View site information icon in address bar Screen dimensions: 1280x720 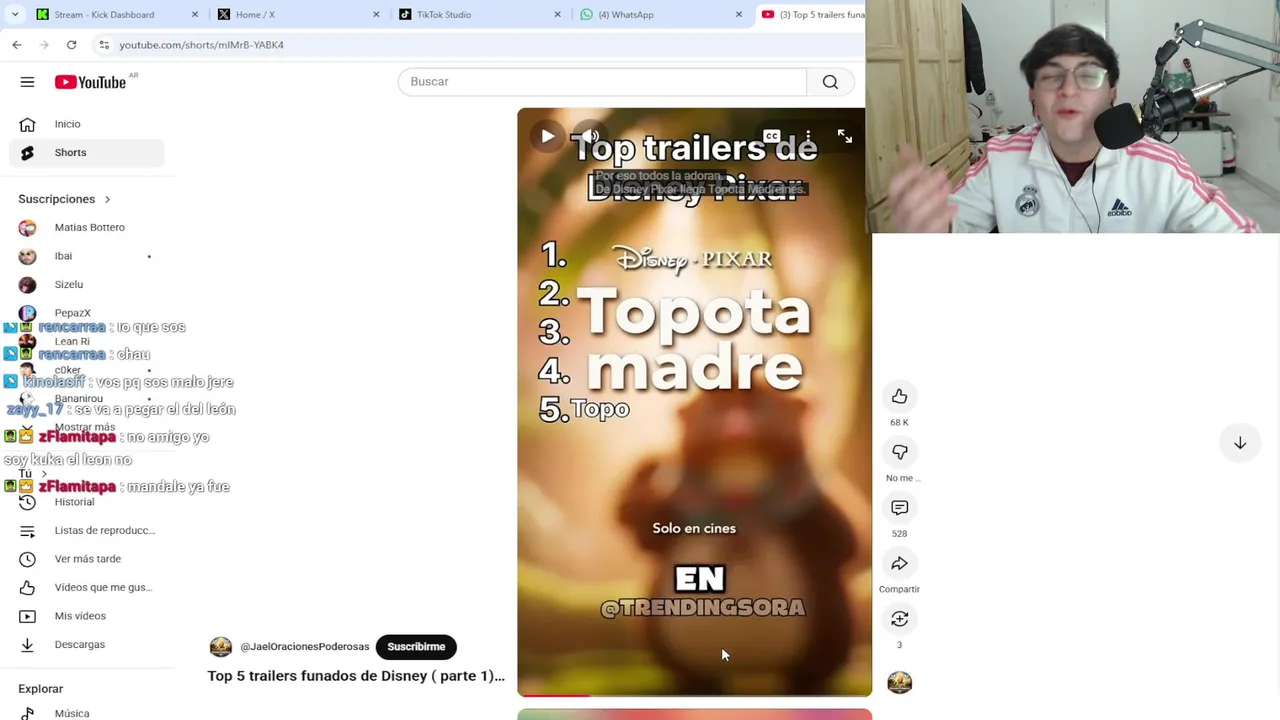pyautogui.click(x=104, y=45)
